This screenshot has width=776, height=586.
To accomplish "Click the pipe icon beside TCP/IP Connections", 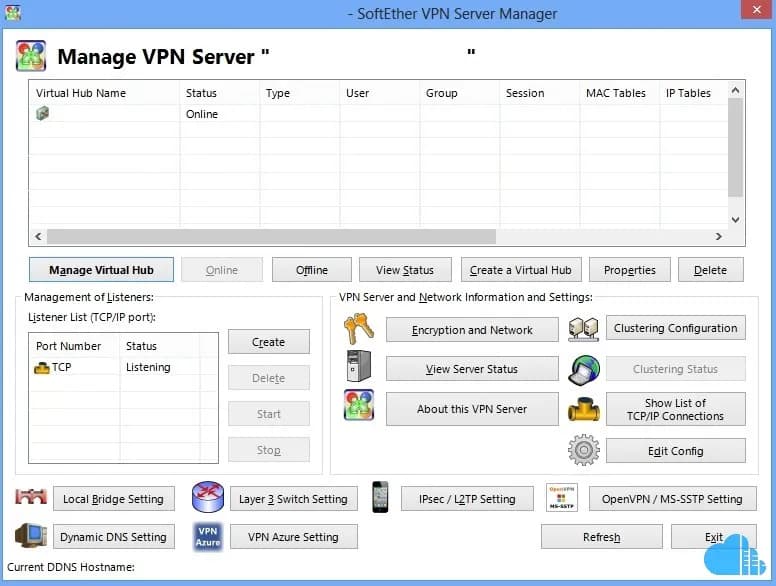I will (x=583, y=409).
